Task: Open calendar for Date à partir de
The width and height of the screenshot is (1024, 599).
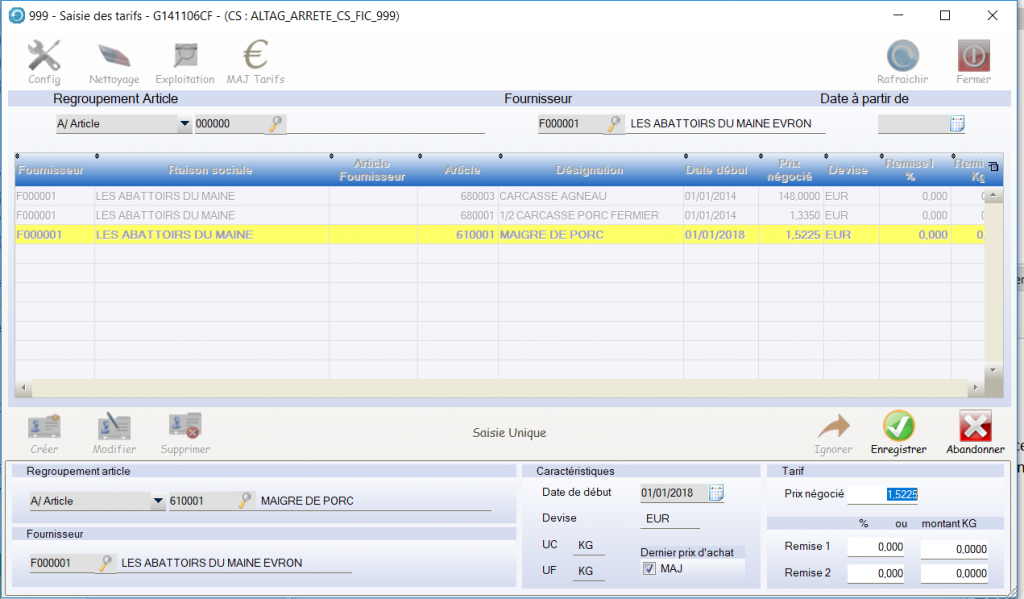Action: [x=956, y=124]
